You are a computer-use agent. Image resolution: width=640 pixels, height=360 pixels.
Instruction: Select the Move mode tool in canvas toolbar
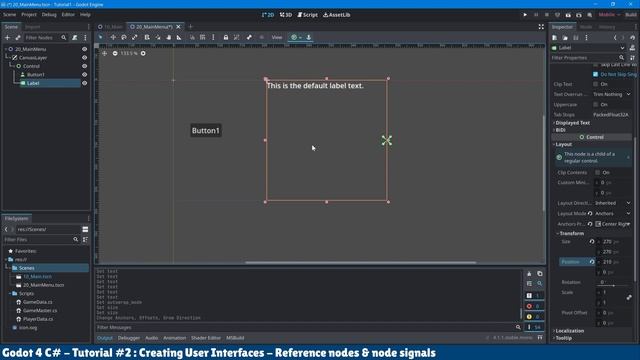pos(113,37)
